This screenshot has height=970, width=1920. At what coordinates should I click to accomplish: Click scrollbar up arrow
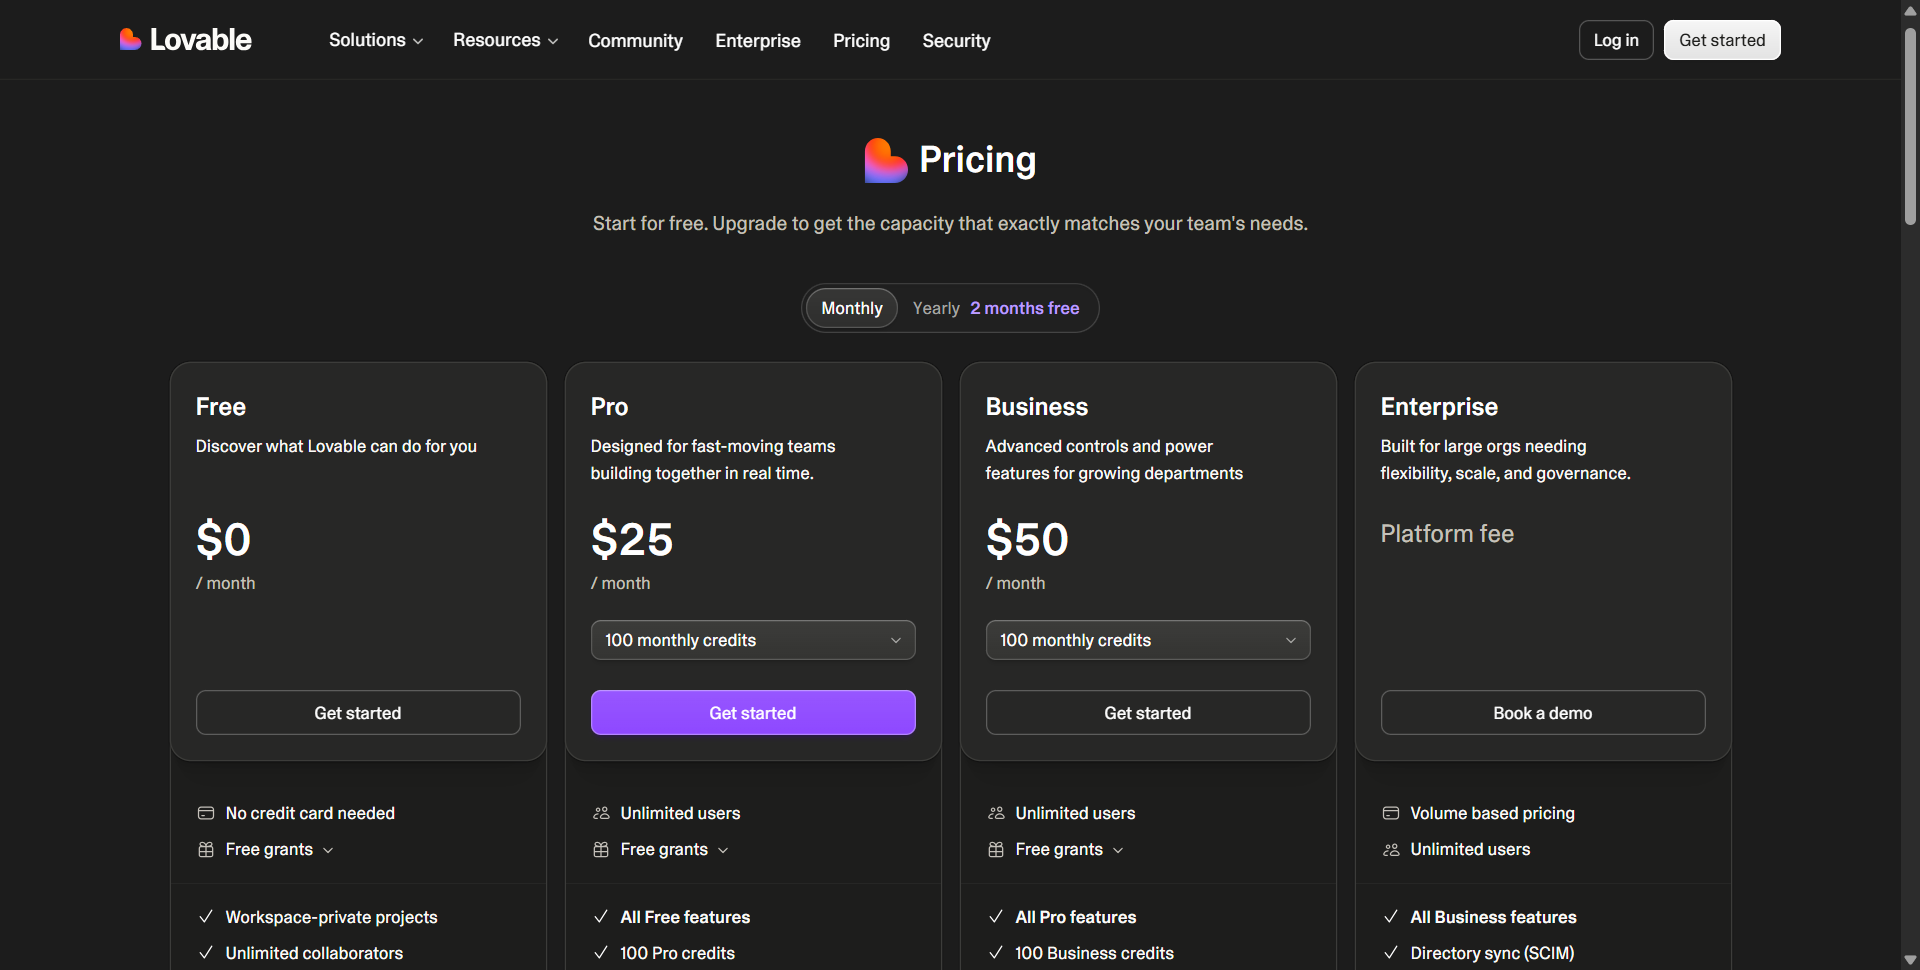point(1910,10)
